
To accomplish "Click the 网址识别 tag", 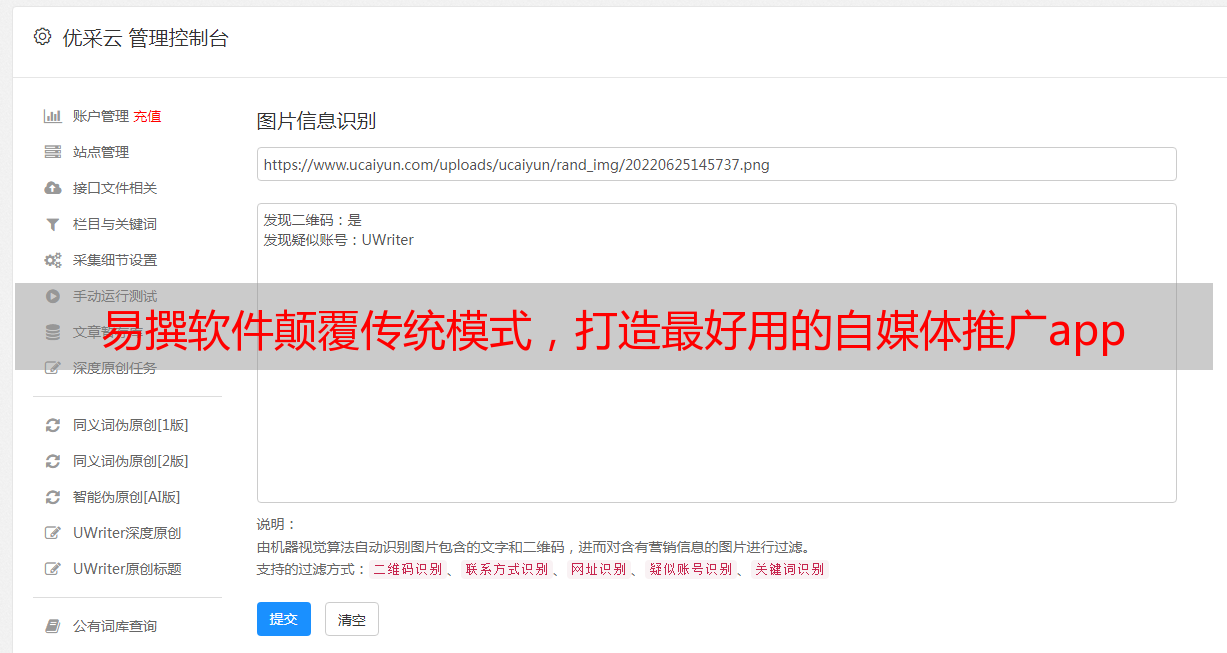I will click(x=598, y=569).
